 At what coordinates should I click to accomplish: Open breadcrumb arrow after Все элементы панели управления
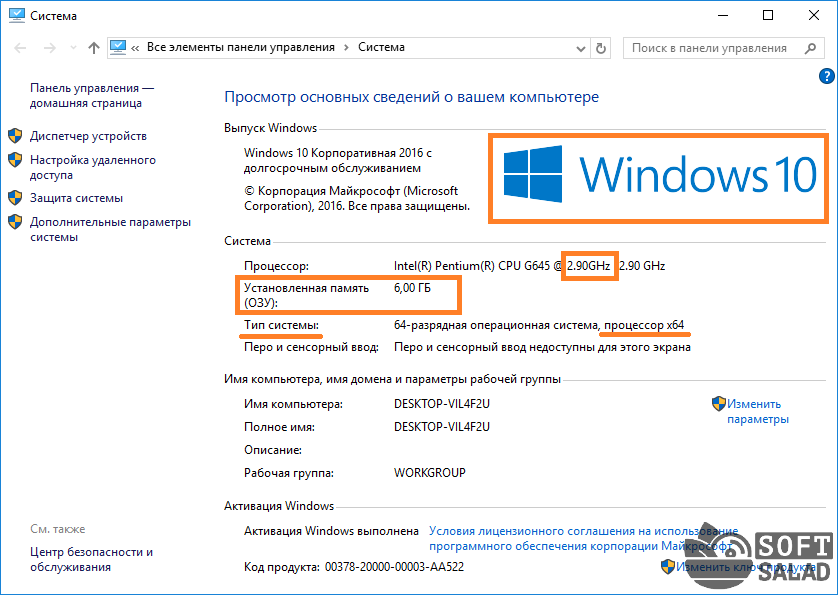pyautogui.click(x=346, y=48)
